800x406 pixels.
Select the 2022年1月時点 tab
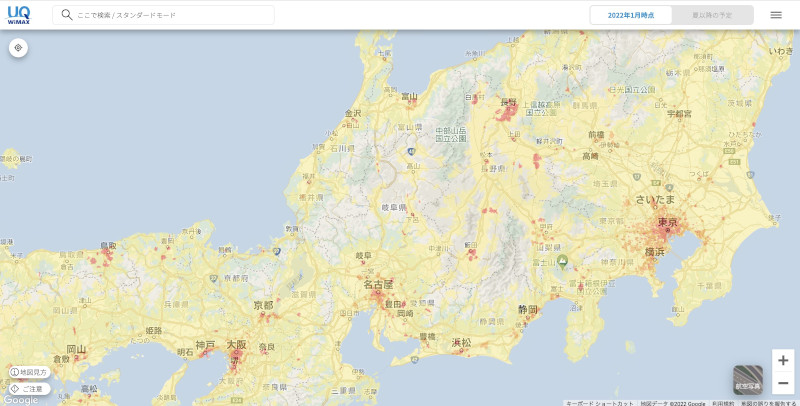[x=631, y=15]
